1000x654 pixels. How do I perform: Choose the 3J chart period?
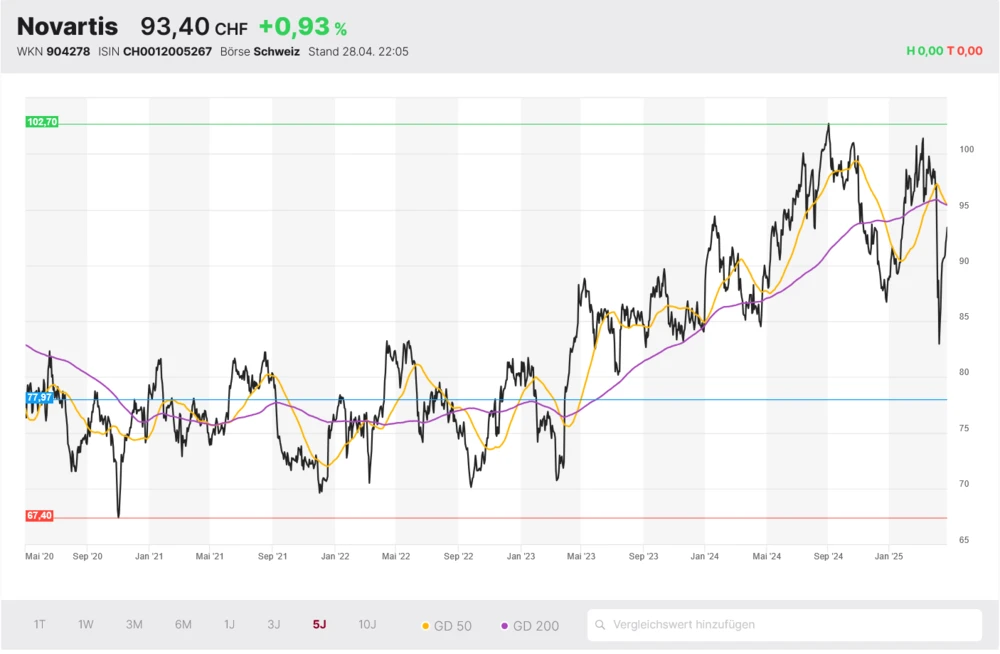(x=273, y=625)
